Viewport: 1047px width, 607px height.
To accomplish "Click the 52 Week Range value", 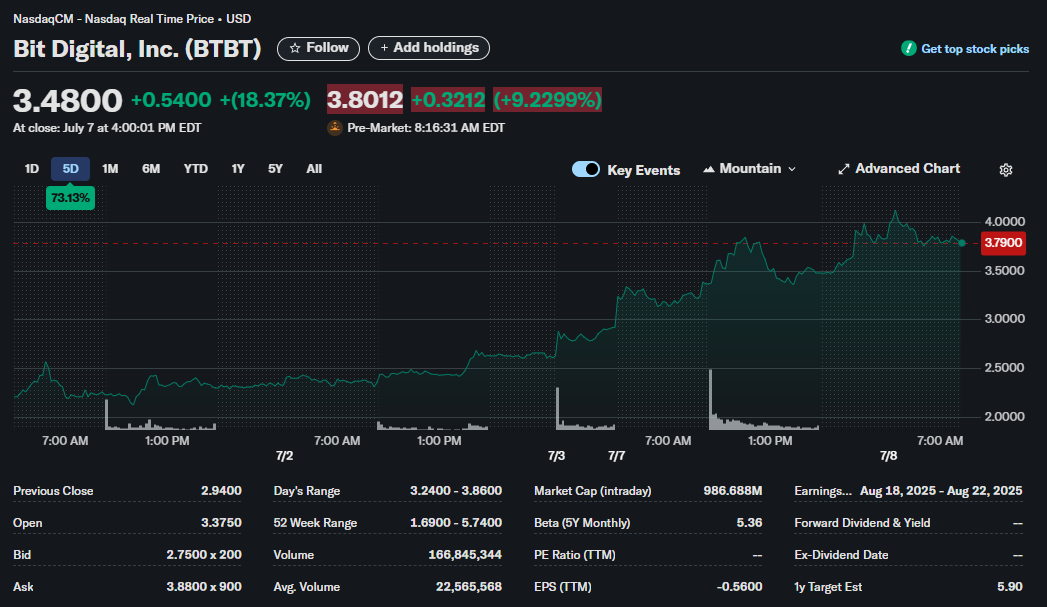I will pos(455,523).
